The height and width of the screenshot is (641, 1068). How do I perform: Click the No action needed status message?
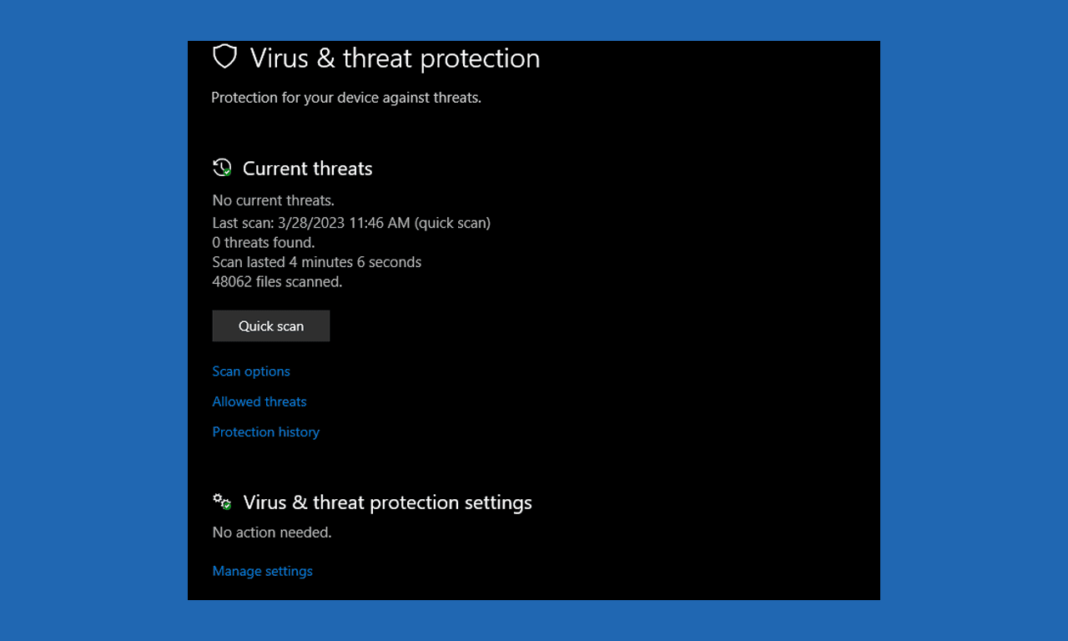[x=271, y=532]
